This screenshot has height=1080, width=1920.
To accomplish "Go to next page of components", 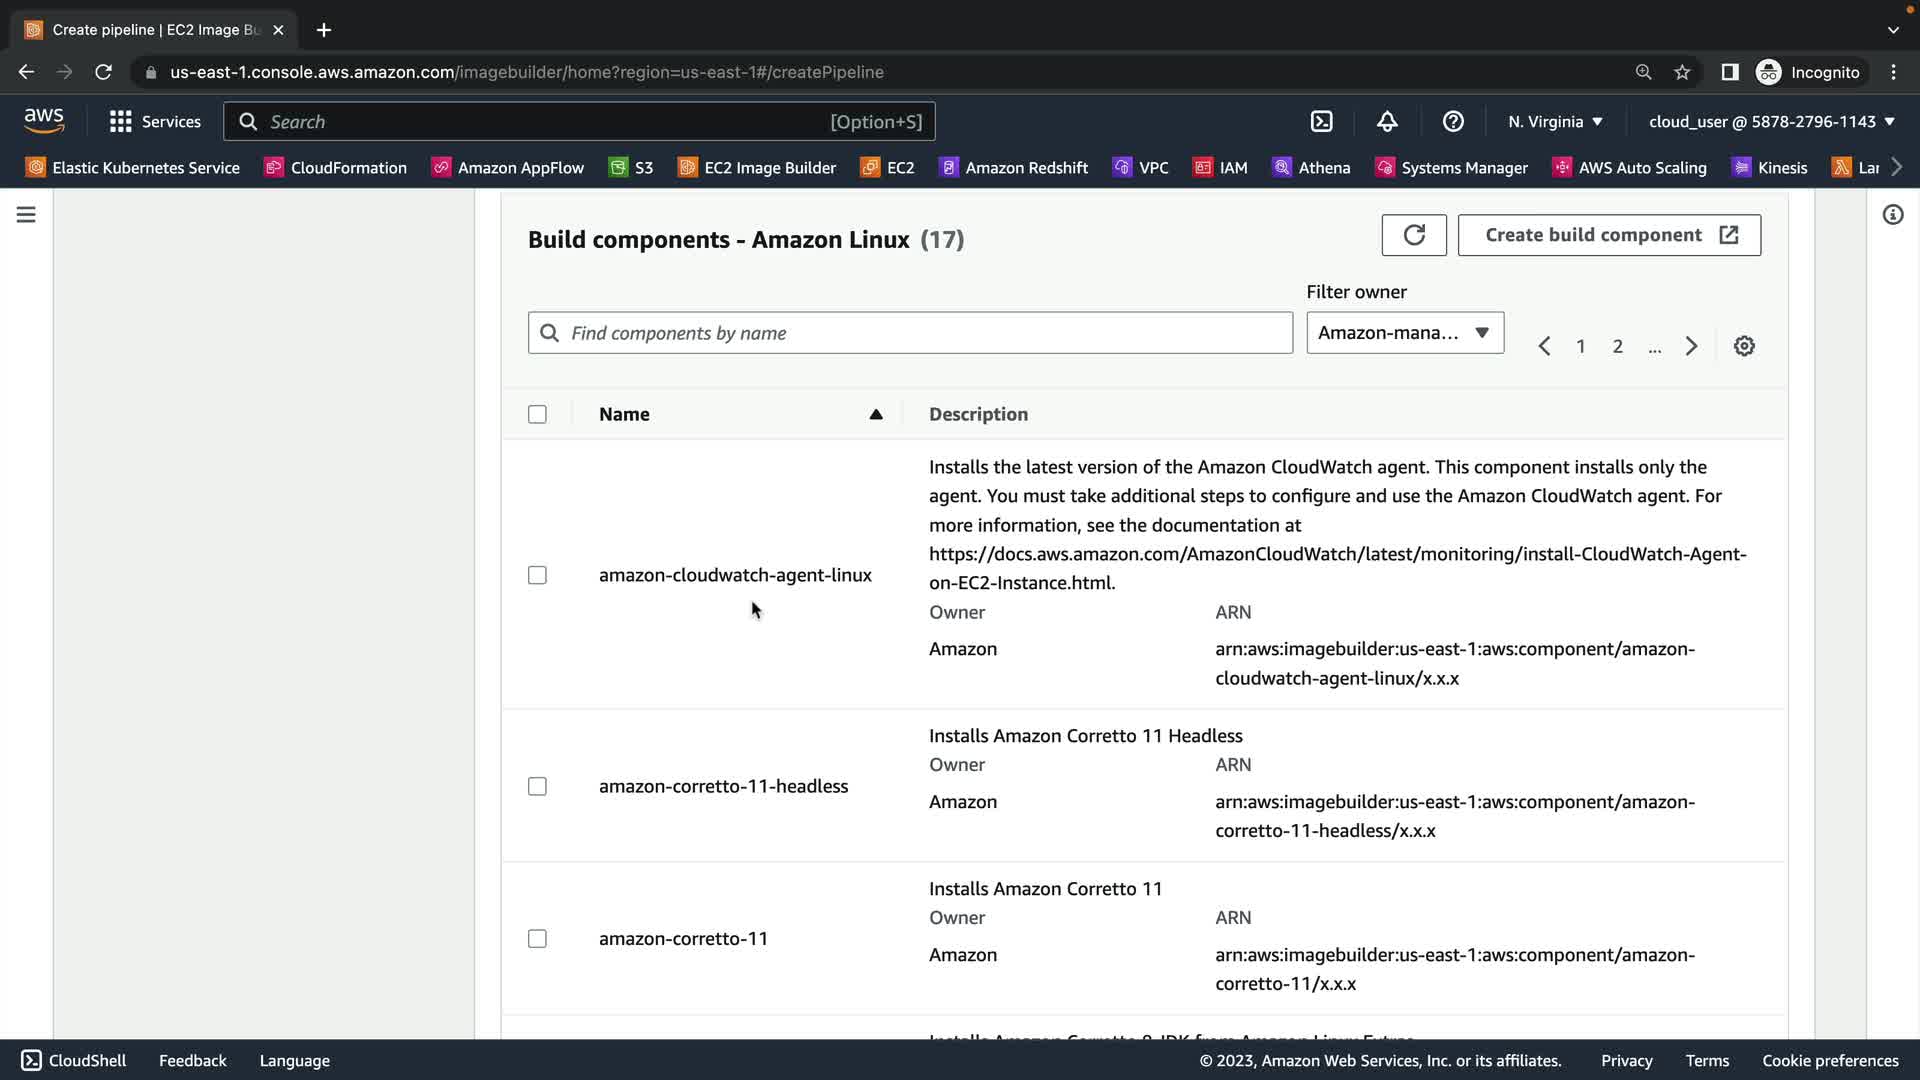I will pos(1691,346).
